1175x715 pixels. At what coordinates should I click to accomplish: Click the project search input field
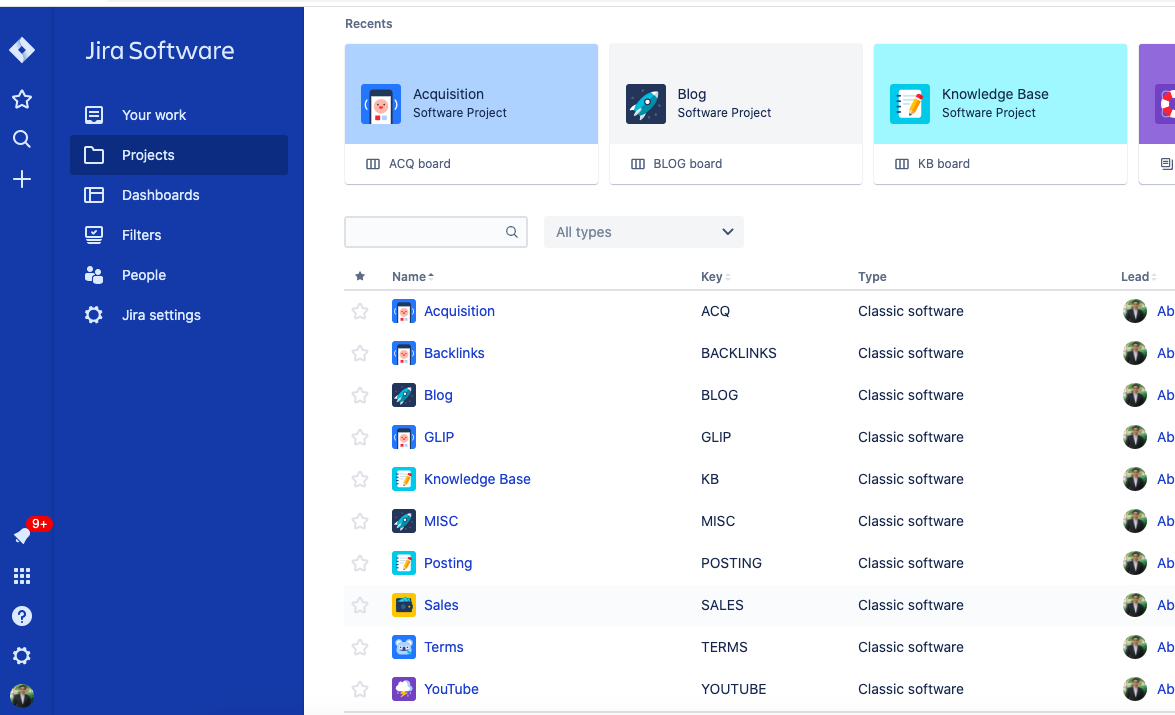click(435, 232)
